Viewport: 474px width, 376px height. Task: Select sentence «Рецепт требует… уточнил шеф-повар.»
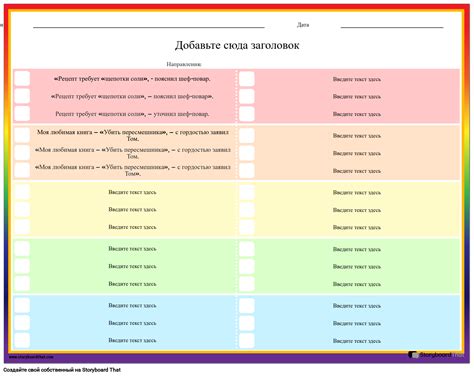click(x=132, y=114)
